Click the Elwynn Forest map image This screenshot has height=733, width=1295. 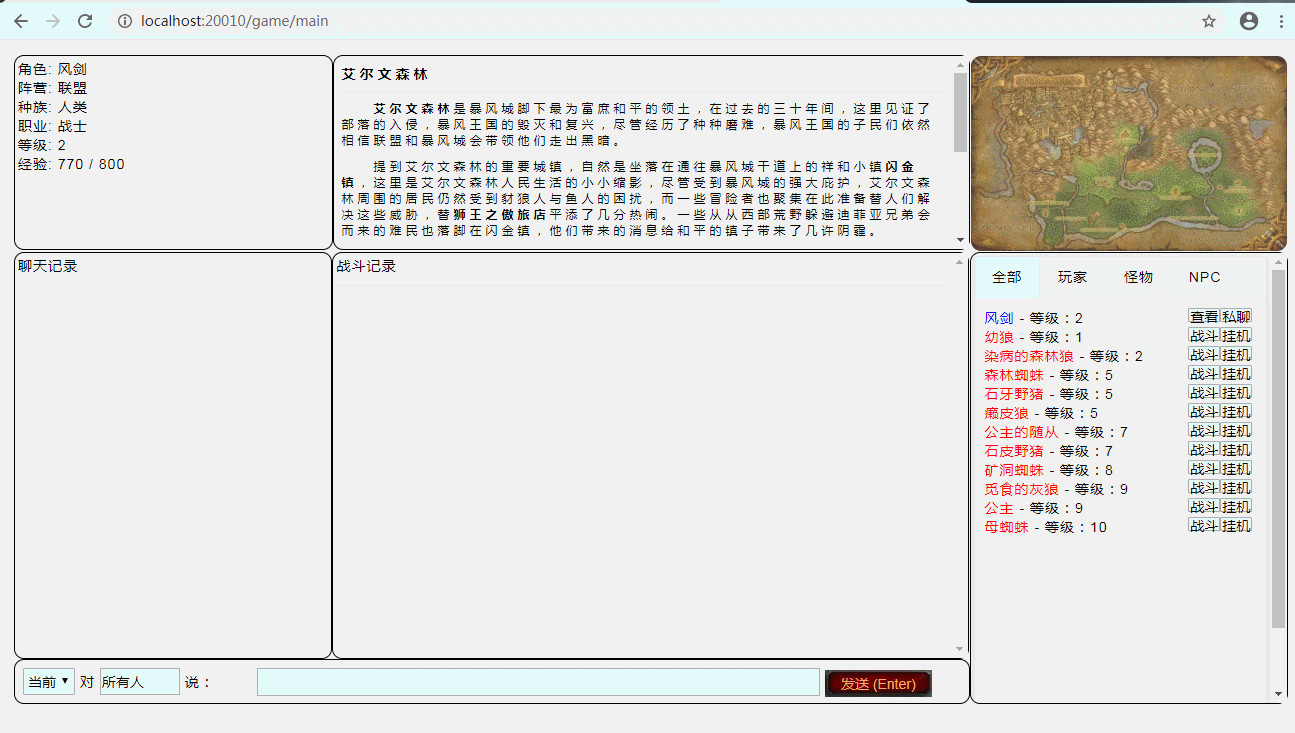(x=1128, y=153)
